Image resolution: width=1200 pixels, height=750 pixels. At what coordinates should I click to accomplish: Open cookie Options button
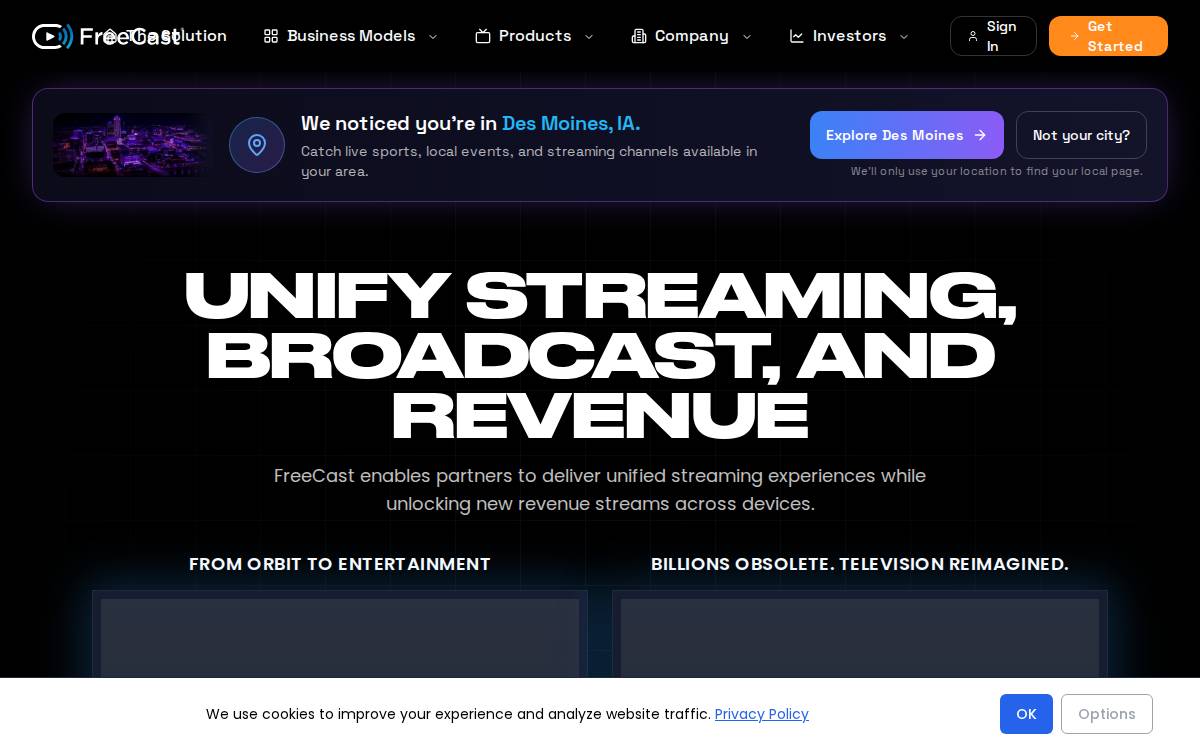pyautogui.click(x=1107, y=714)
